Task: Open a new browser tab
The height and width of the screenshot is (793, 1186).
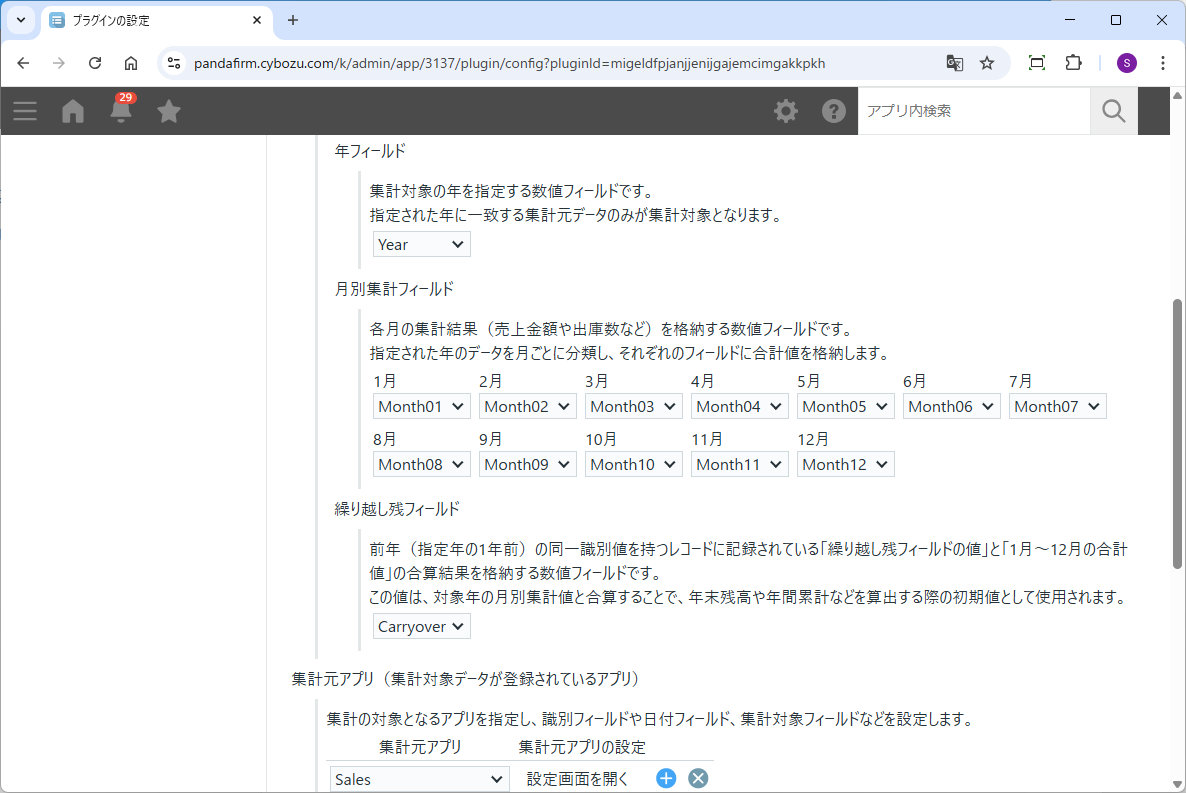Action: (x=293, y=20)
